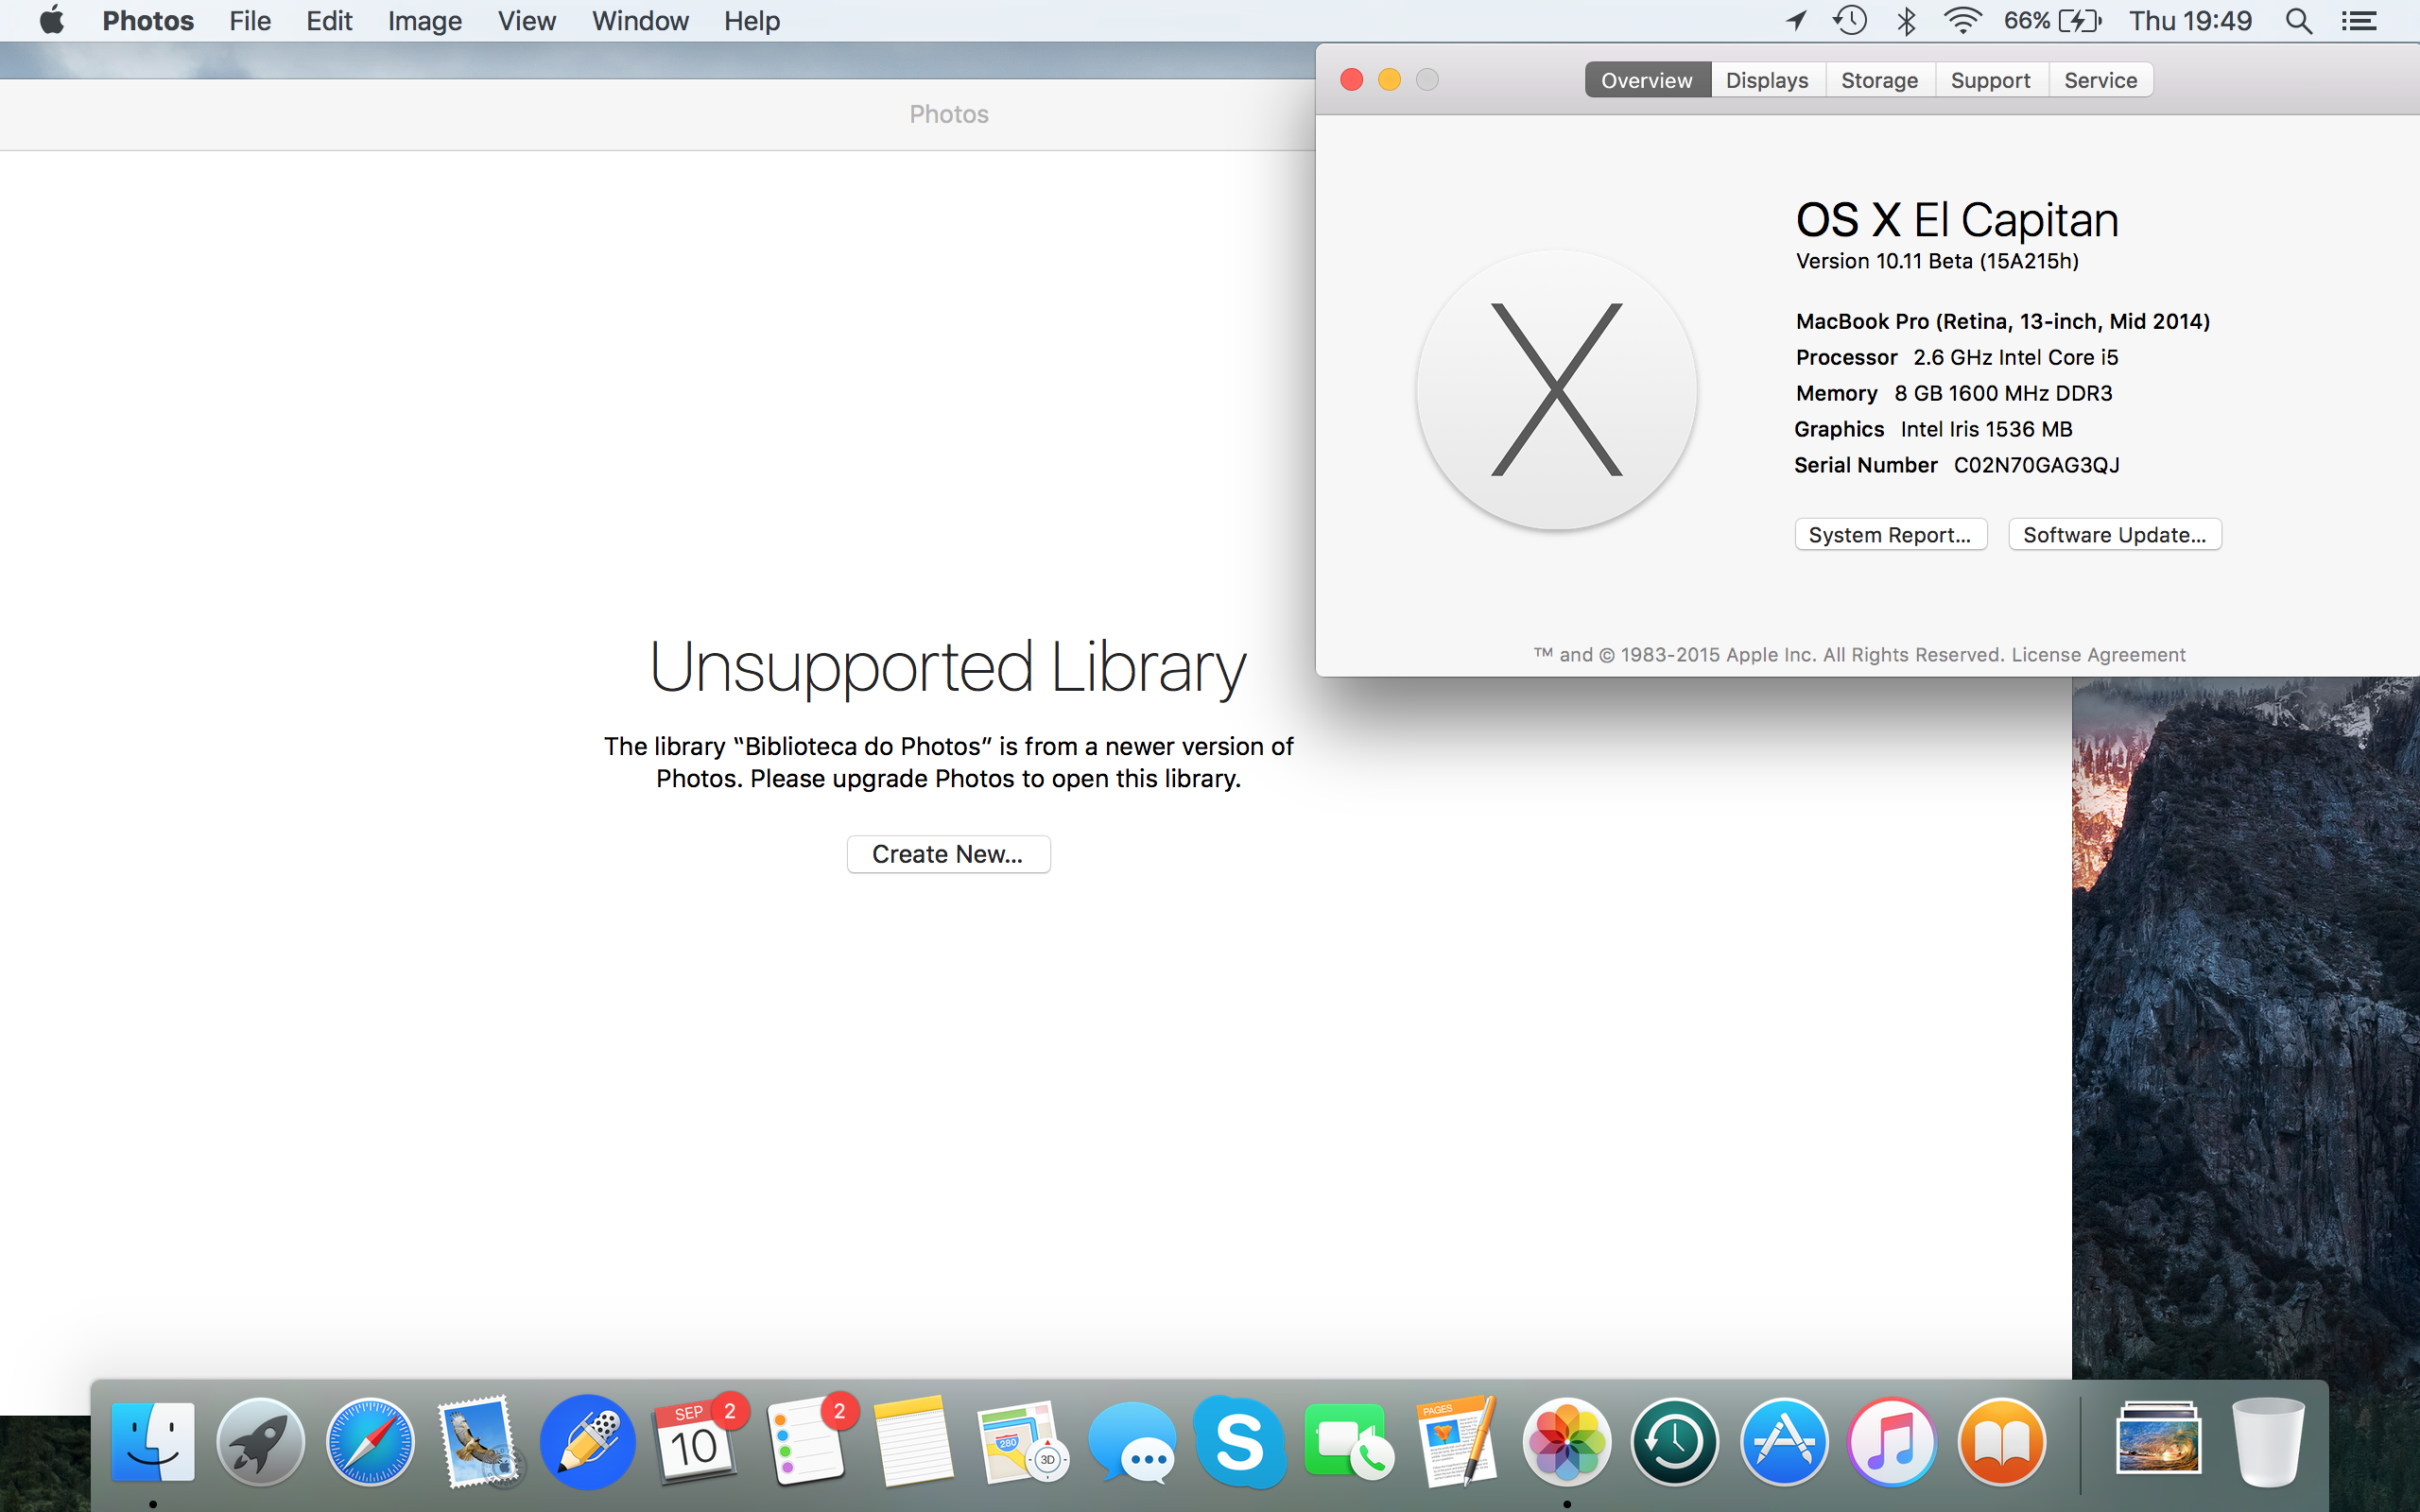
Task: Switch to the Storage tab
Action: tap(1880, 80)
